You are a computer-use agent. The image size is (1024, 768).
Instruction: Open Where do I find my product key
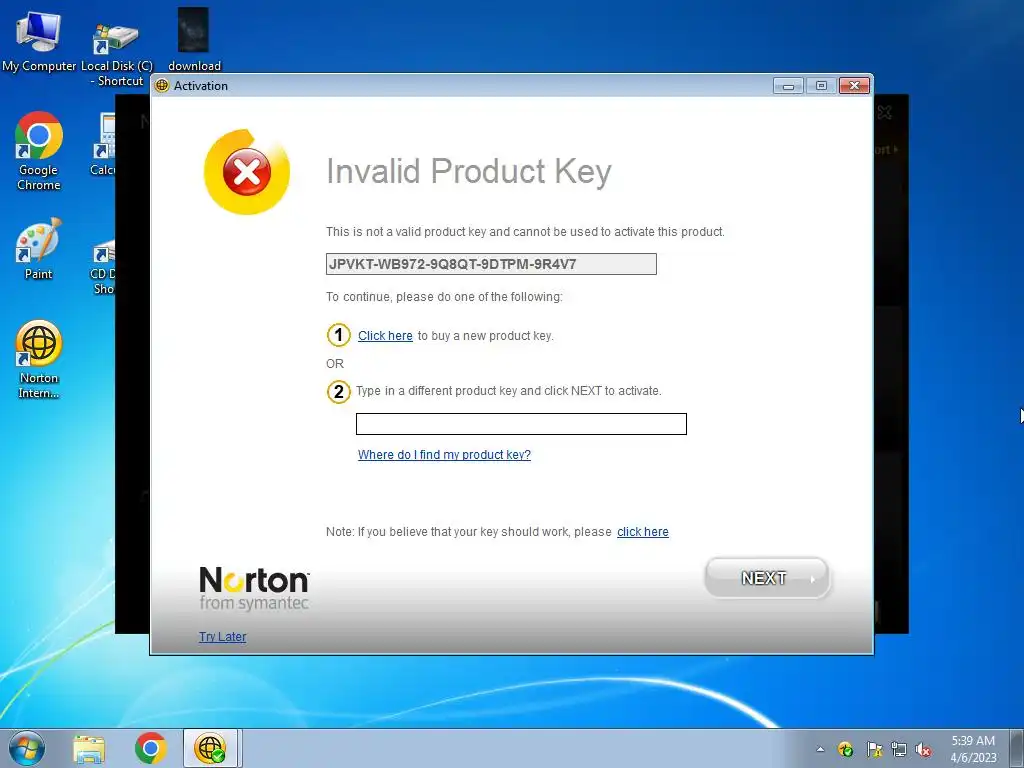click(444, 455)
